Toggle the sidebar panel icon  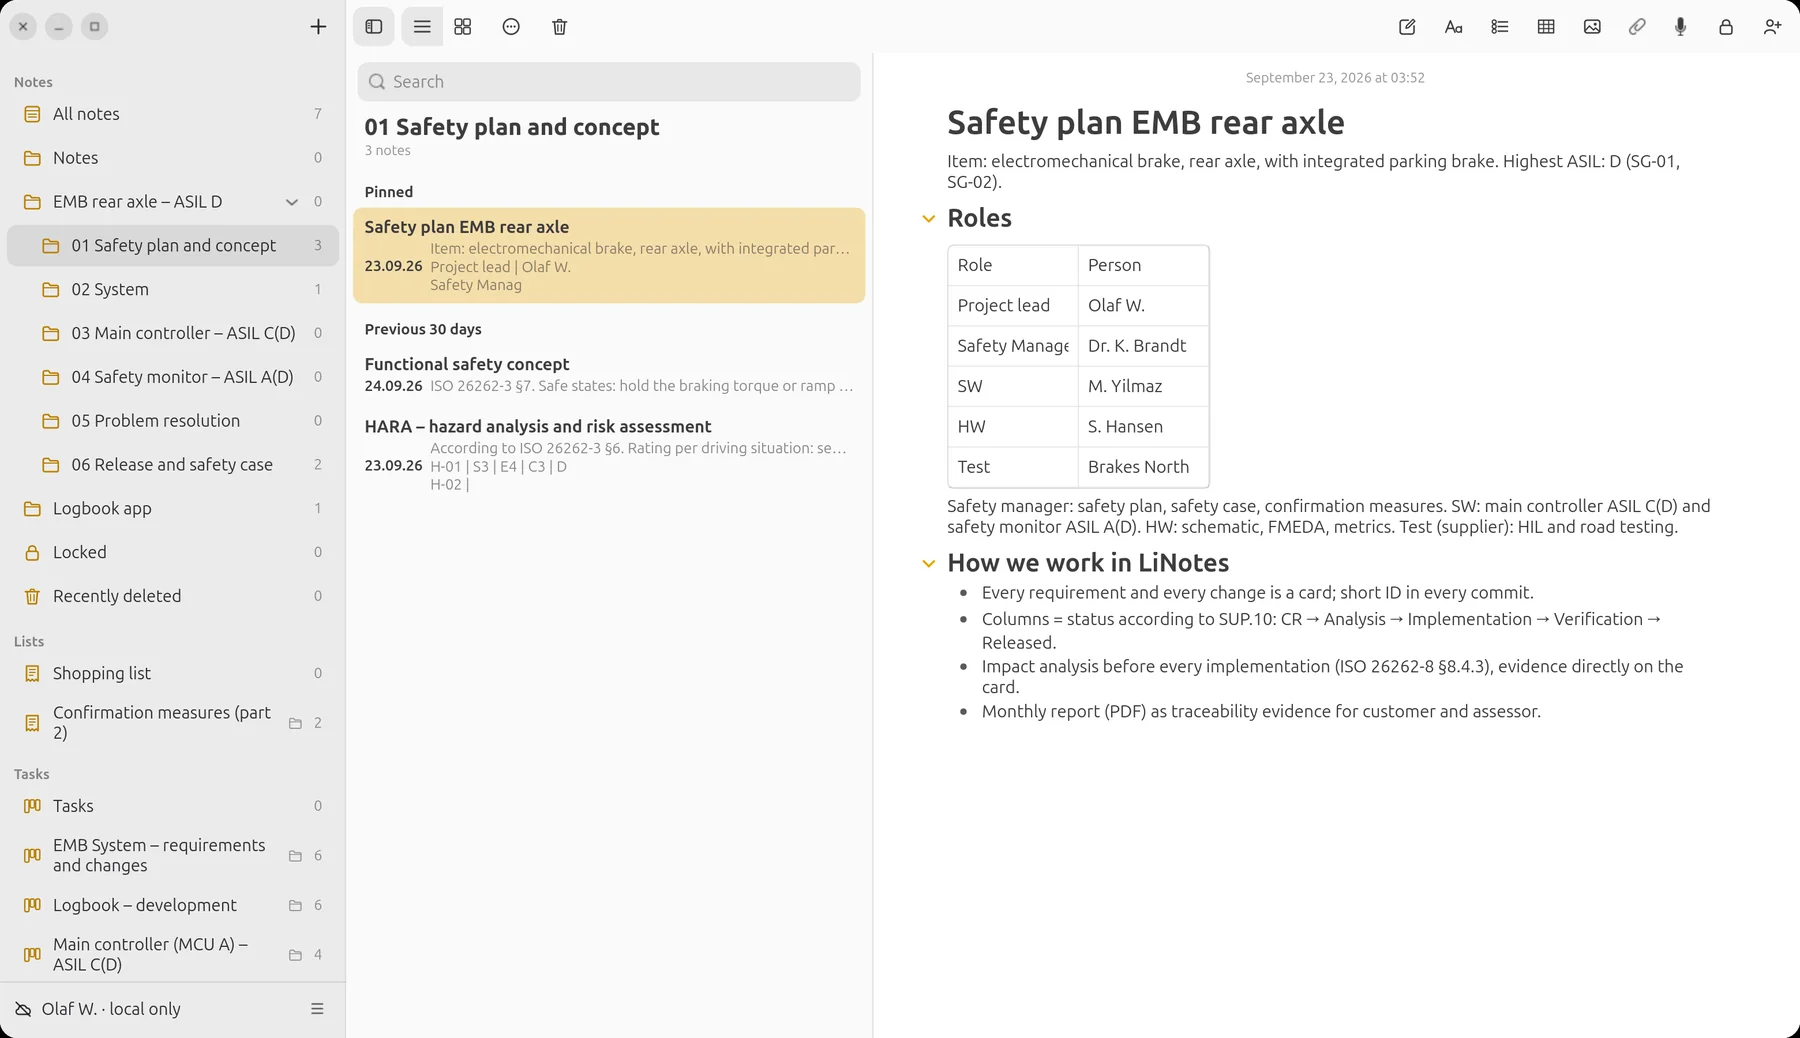pos(374,27)
